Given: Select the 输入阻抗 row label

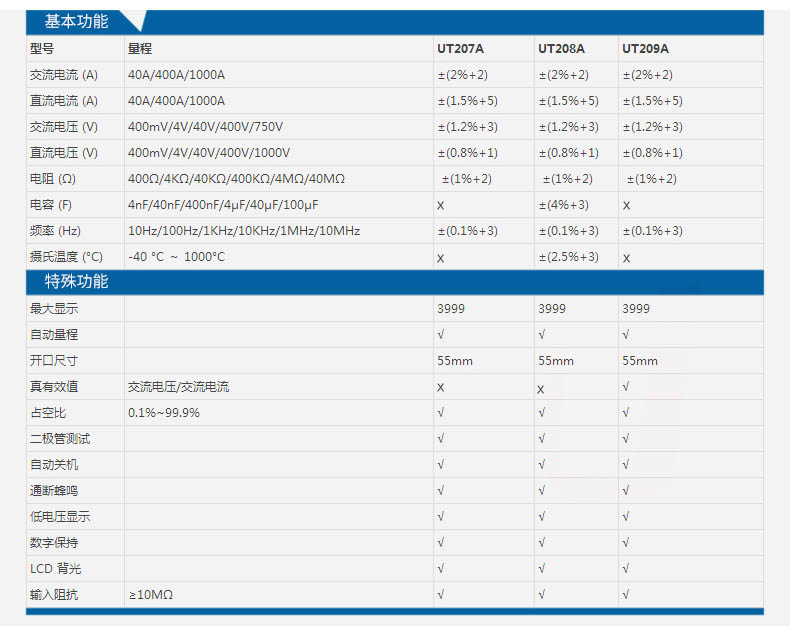Looking at the screenshot, I should [54, 595].
